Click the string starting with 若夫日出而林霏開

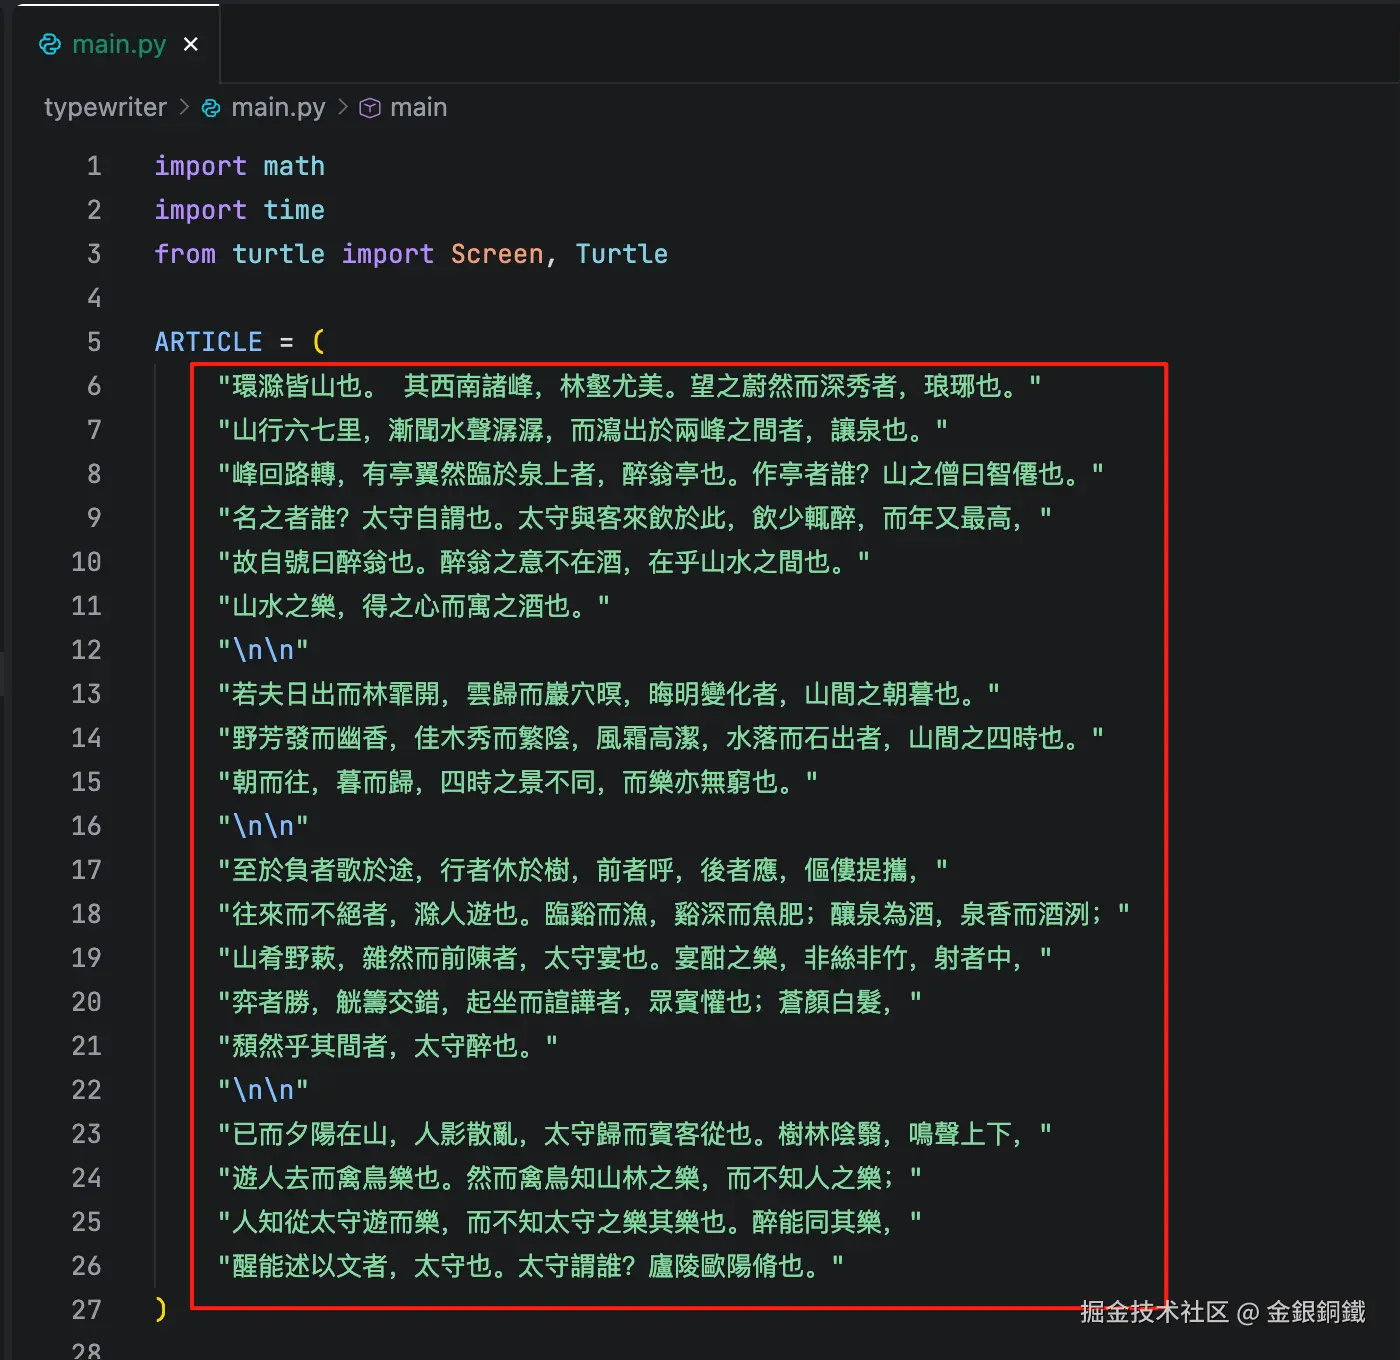pyautogui.click(x=609, y=694)
